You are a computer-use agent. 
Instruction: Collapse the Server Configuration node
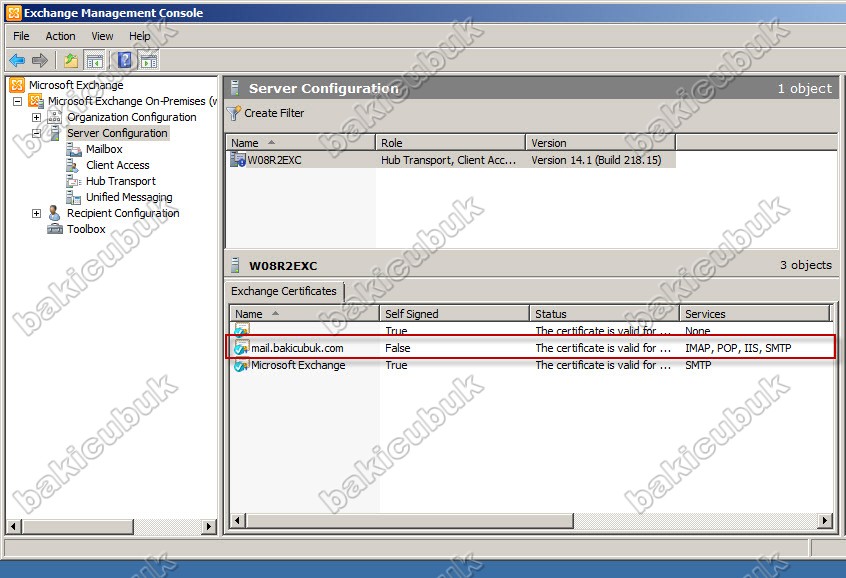tap(36, 133)
